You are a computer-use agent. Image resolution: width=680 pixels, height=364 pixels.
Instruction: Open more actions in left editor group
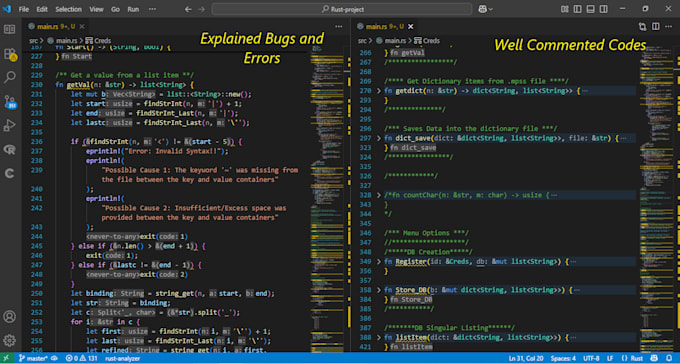pyautogui.click(x=339, y=27)
